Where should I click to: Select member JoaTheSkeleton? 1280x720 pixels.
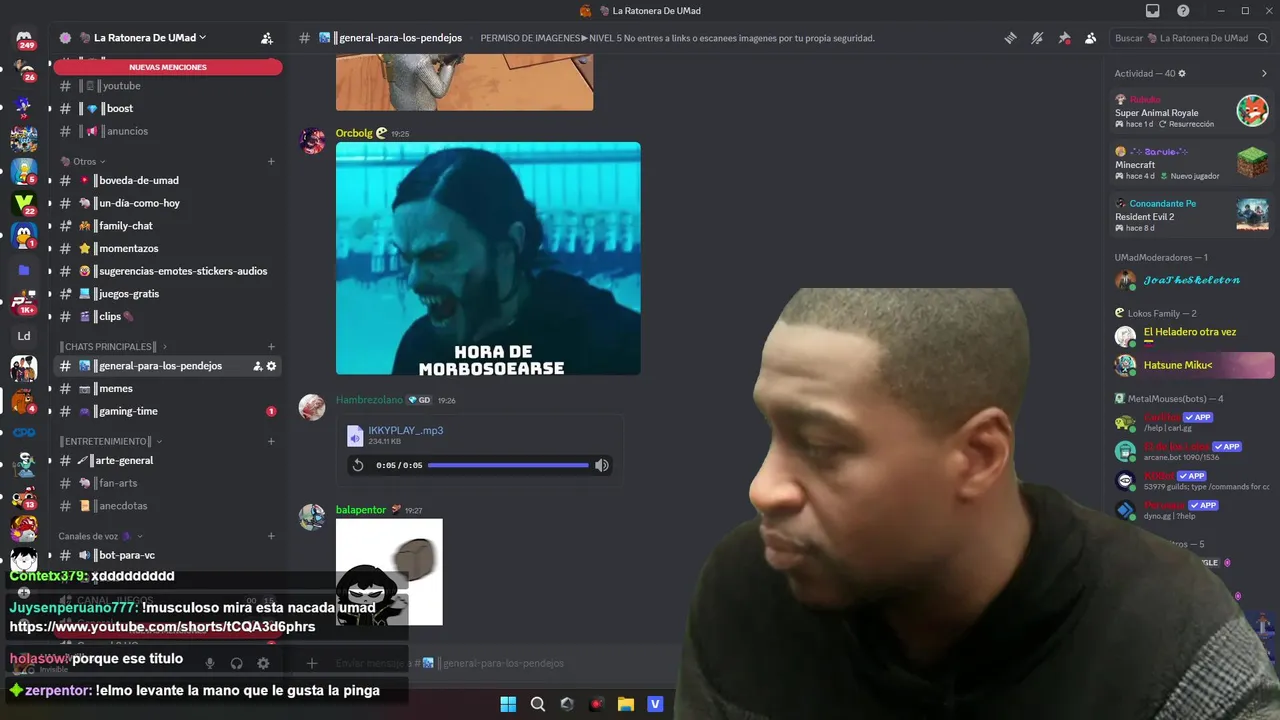1192,280
